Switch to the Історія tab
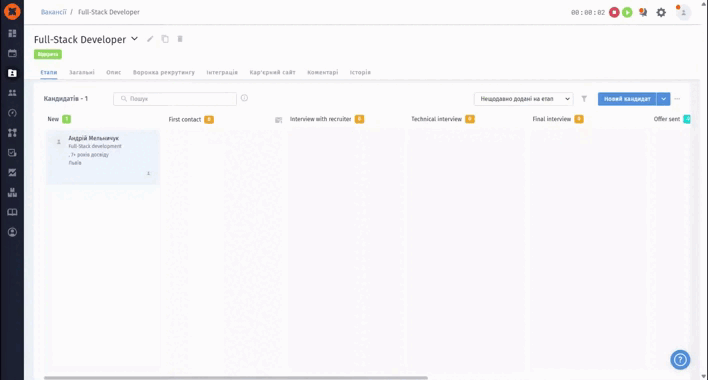Screen dimensions: 708x380 click(x=360, y=72)
